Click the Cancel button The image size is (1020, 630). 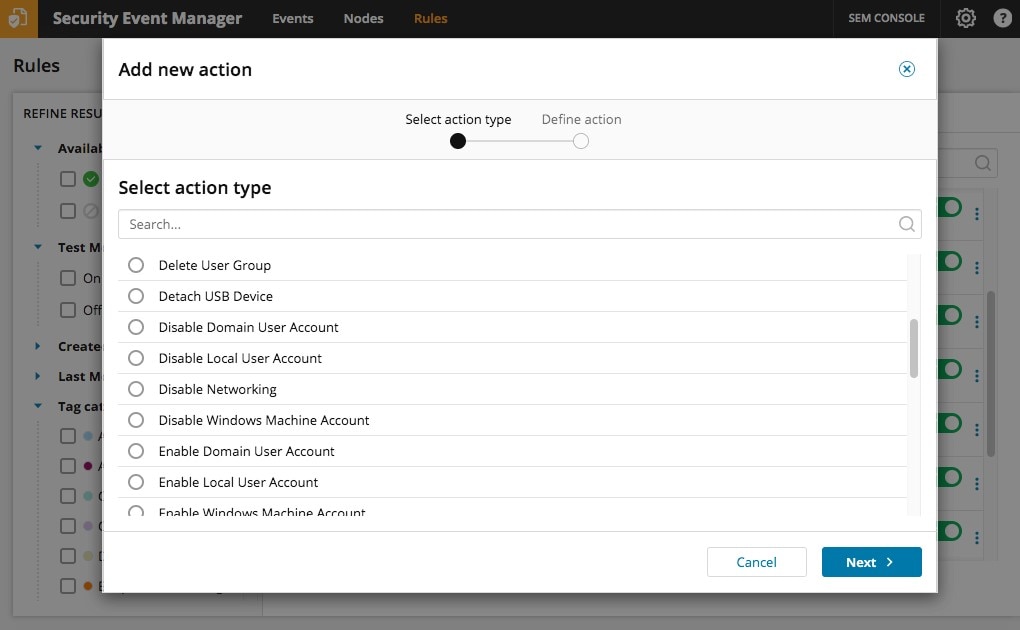coord(757,562)
